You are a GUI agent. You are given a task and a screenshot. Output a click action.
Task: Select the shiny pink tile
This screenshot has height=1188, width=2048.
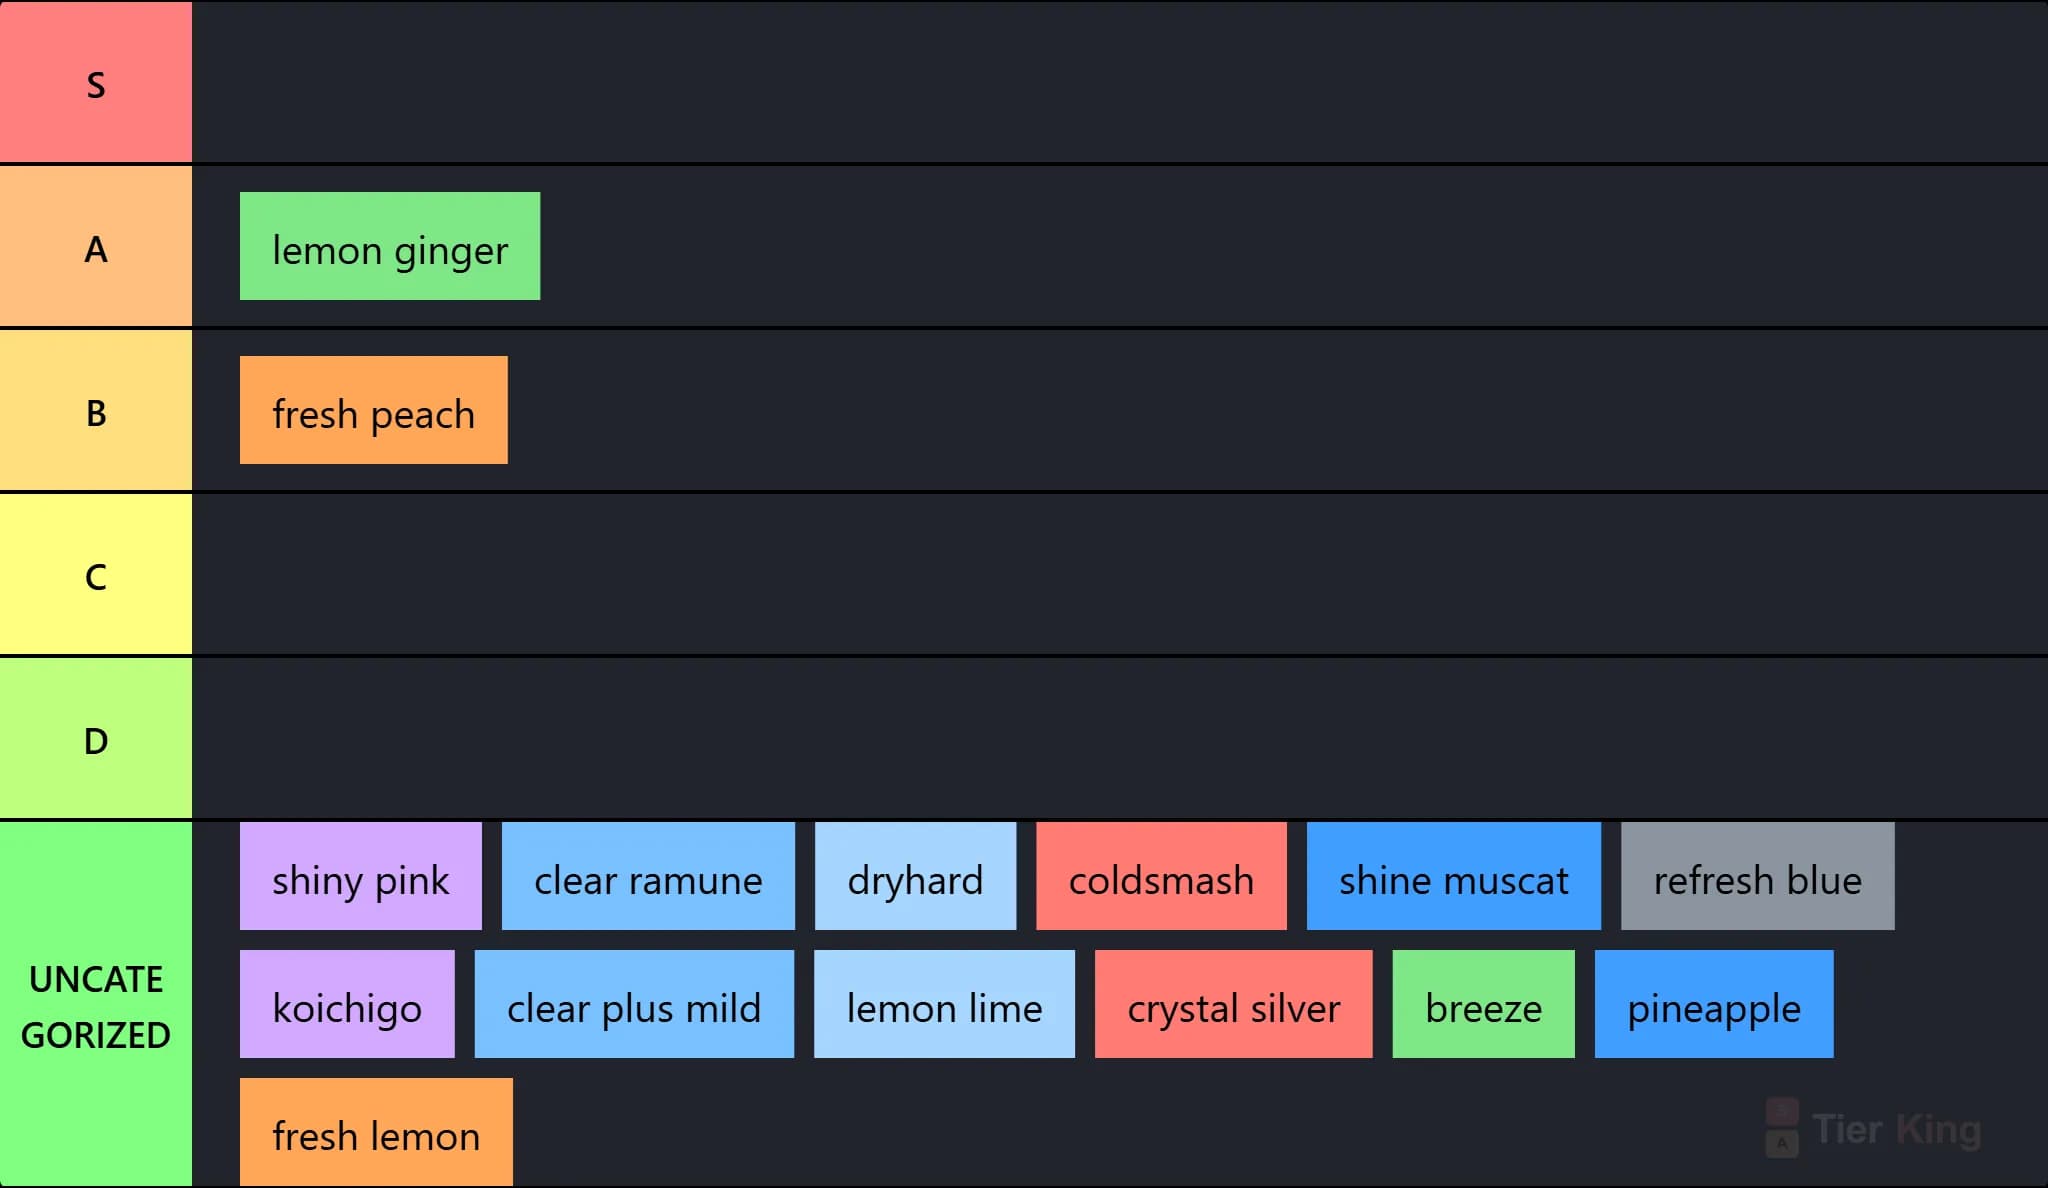coord(361,876)
